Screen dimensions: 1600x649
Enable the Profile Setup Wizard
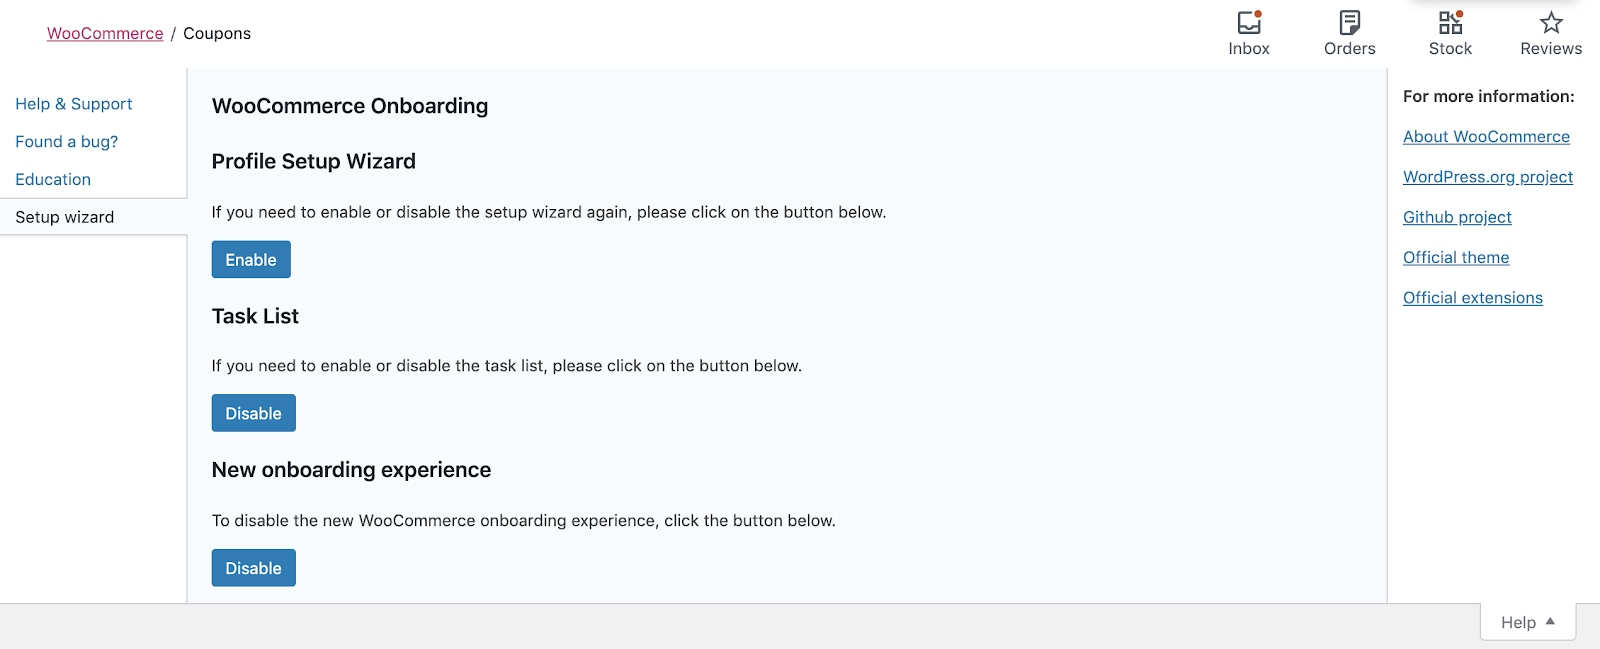pyautogui.click(x=251, y=260)
